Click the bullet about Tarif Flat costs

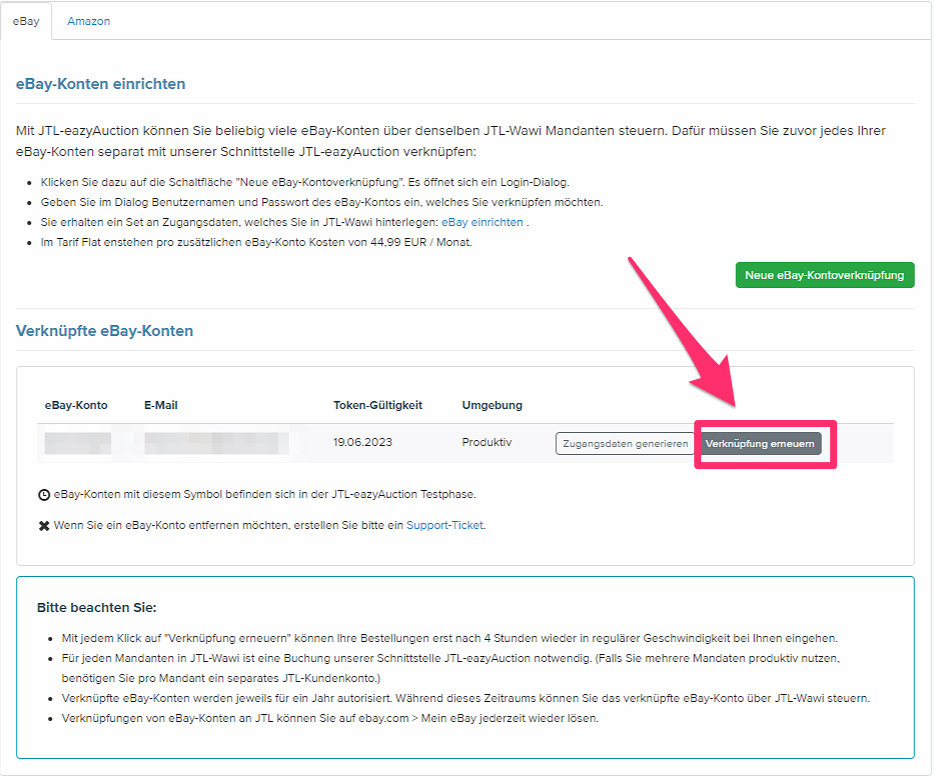[x=256, y=242]
